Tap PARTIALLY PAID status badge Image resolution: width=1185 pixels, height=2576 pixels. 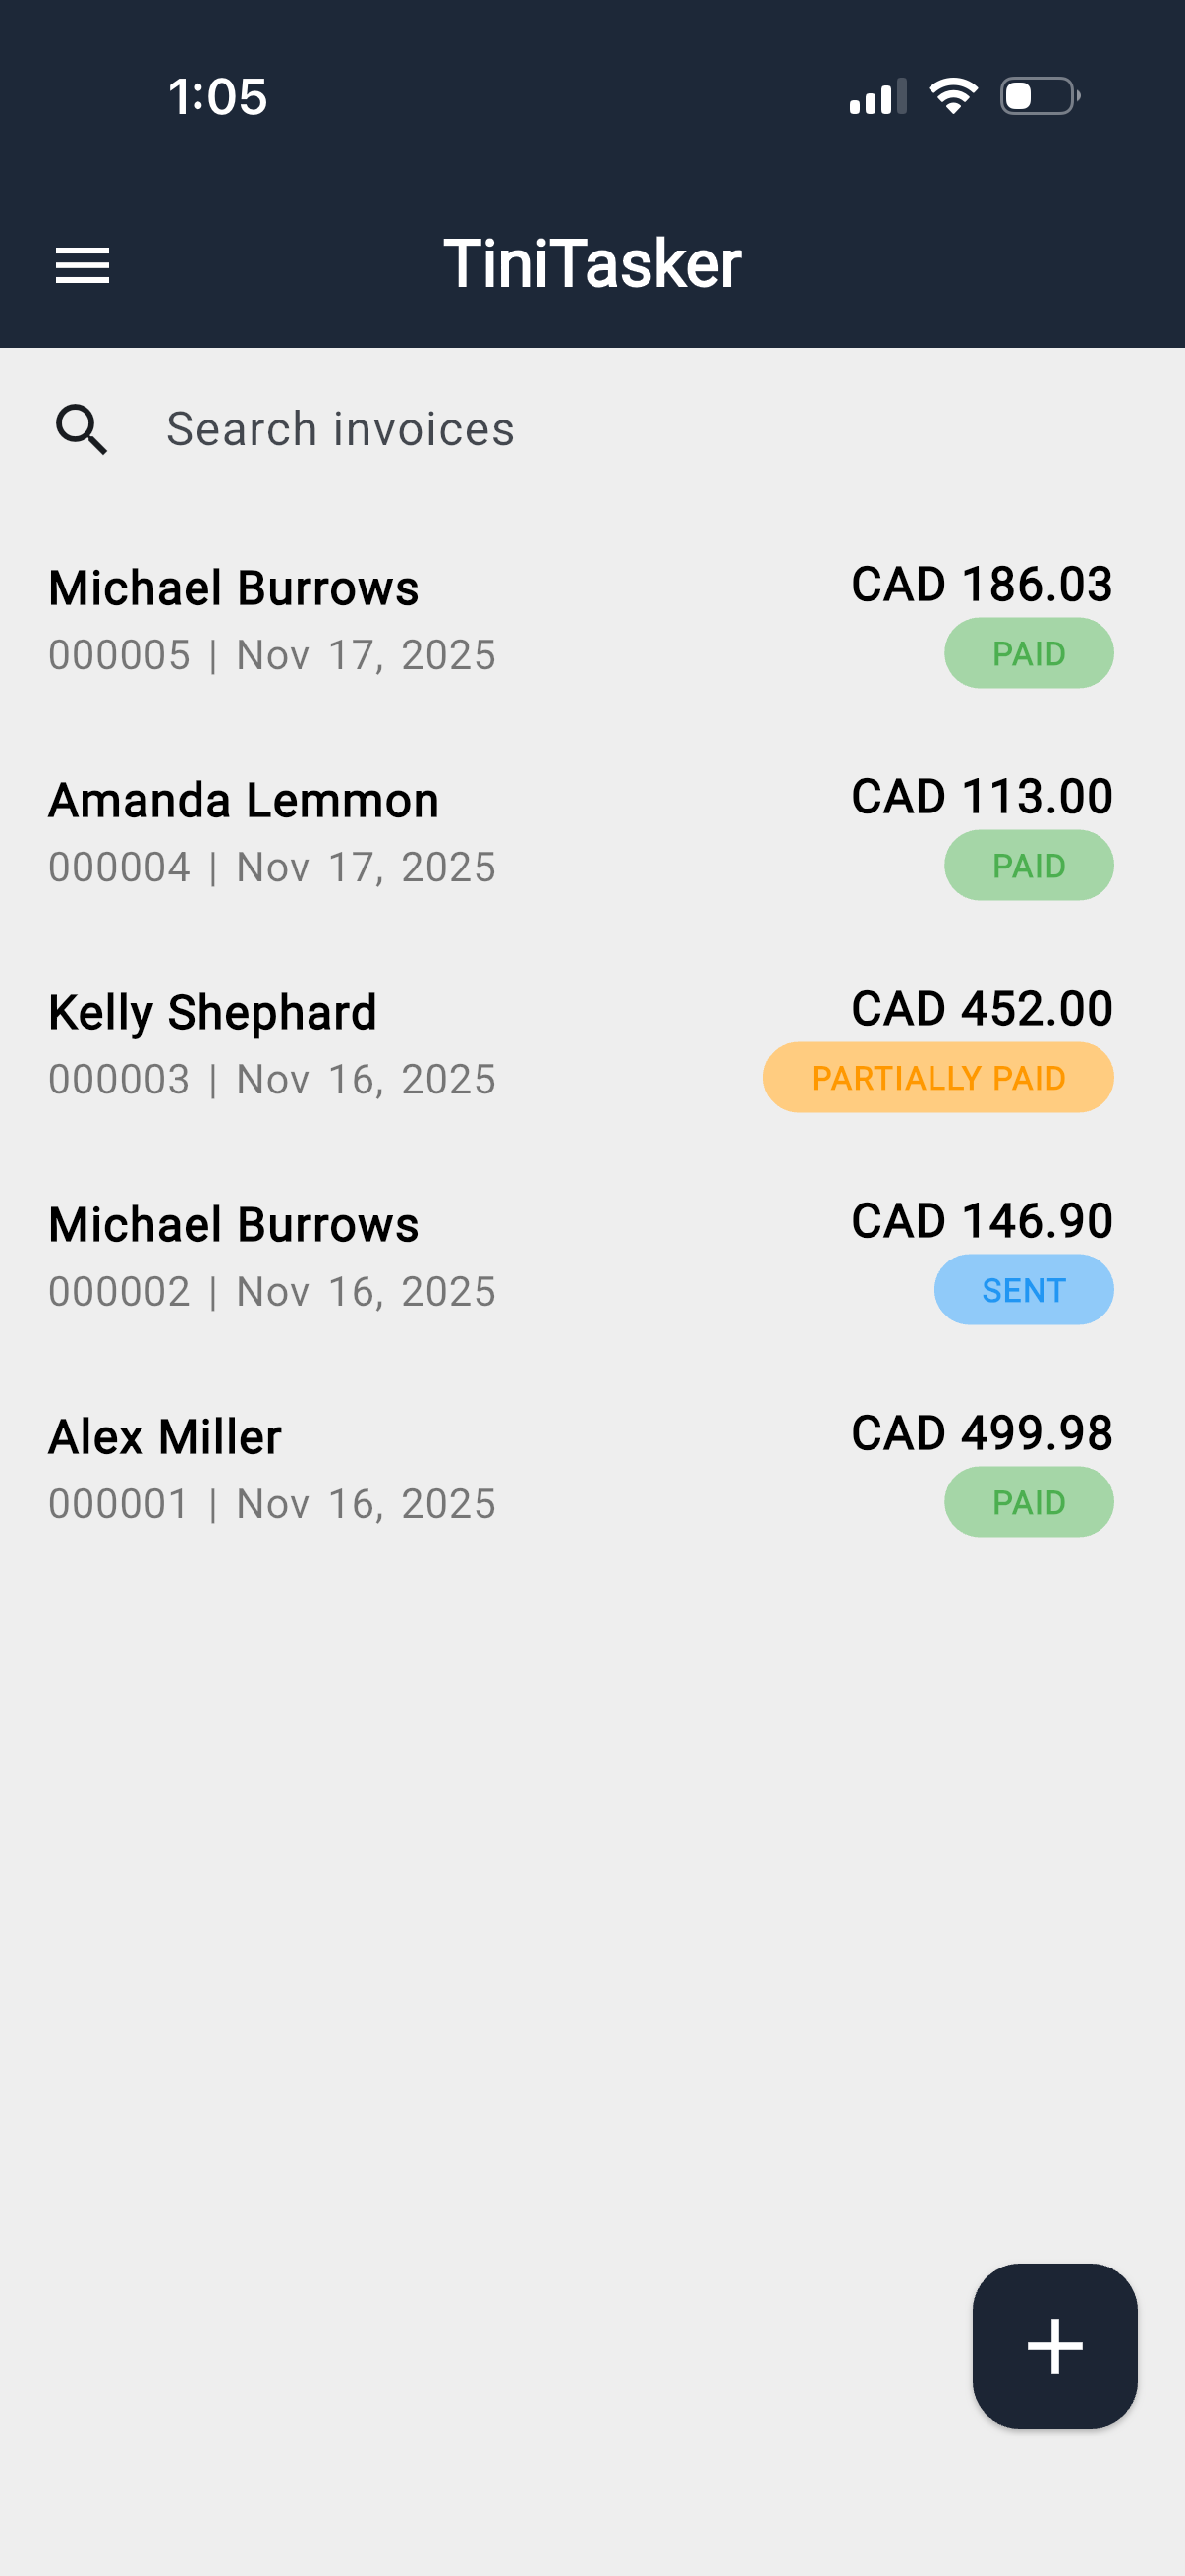(937, 1078)
